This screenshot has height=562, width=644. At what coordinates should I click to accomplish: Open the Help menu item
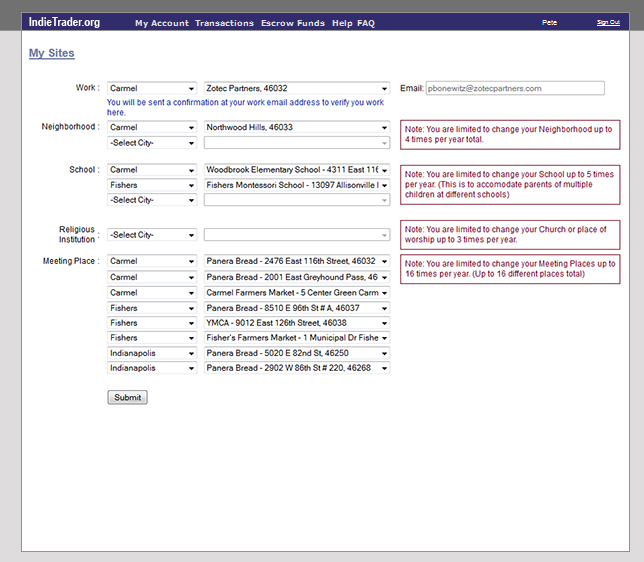(x=342, y=23)
